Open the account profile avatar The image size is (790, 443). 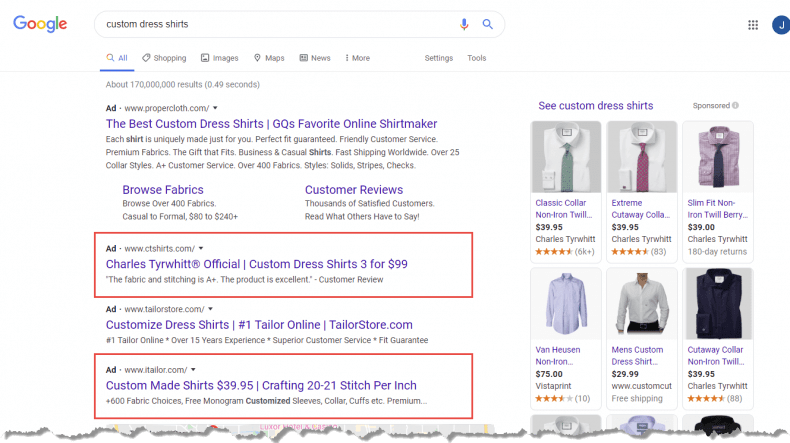(x=780, y=25)
